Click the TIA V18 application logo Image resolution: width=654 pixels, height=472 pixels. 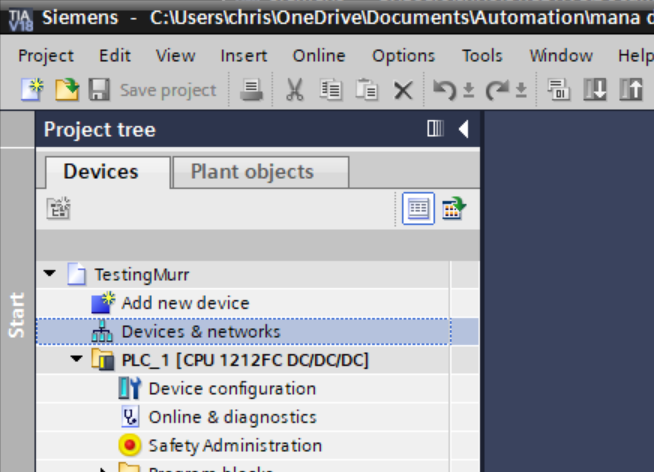click(20, 20)
